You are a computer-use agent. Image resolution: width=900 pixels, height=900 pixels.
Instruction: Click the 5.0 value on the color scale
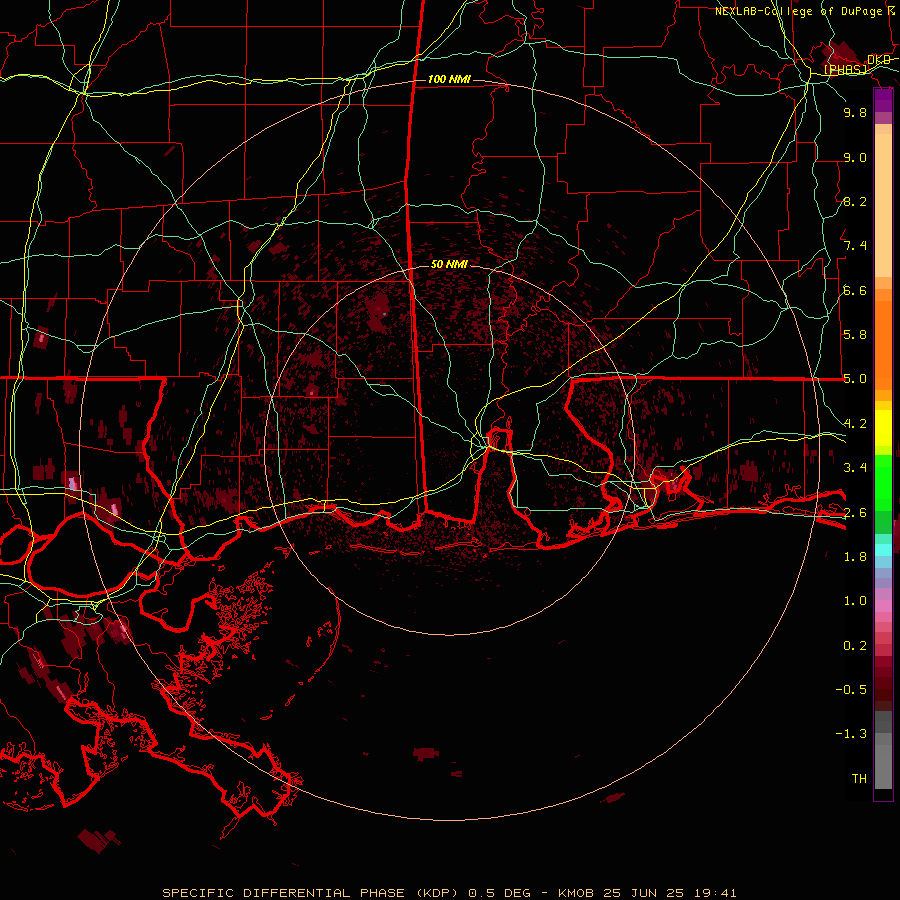[855, 379]
